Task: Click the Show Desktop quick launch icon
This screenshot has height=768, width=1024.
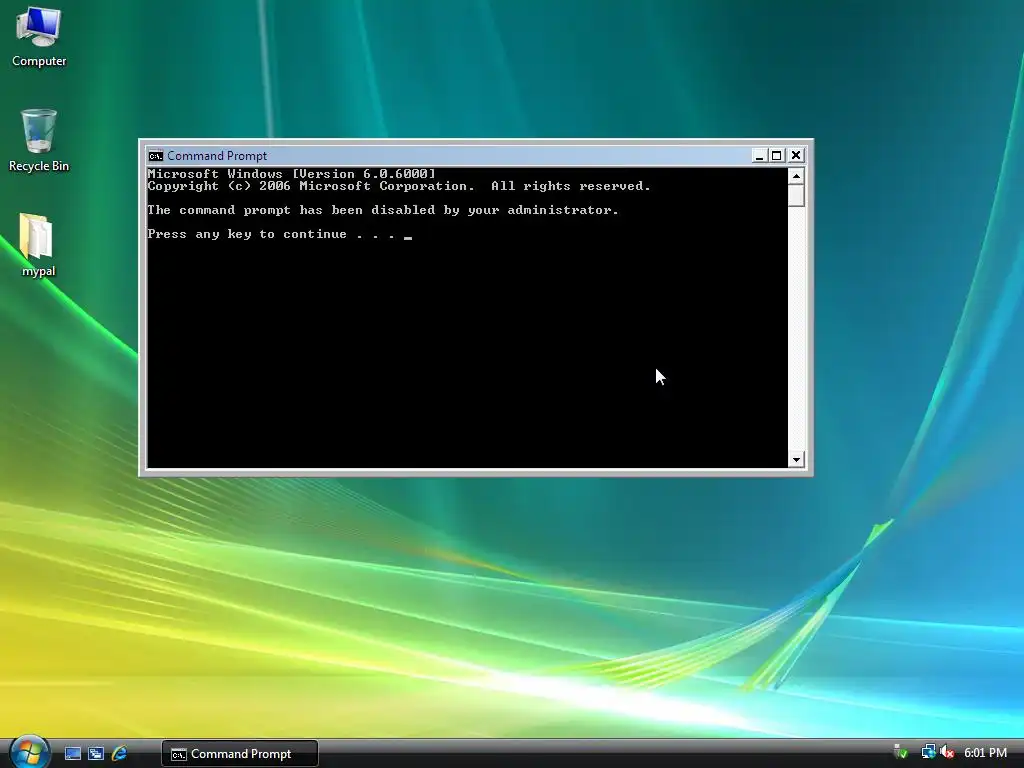Action: 73,754
